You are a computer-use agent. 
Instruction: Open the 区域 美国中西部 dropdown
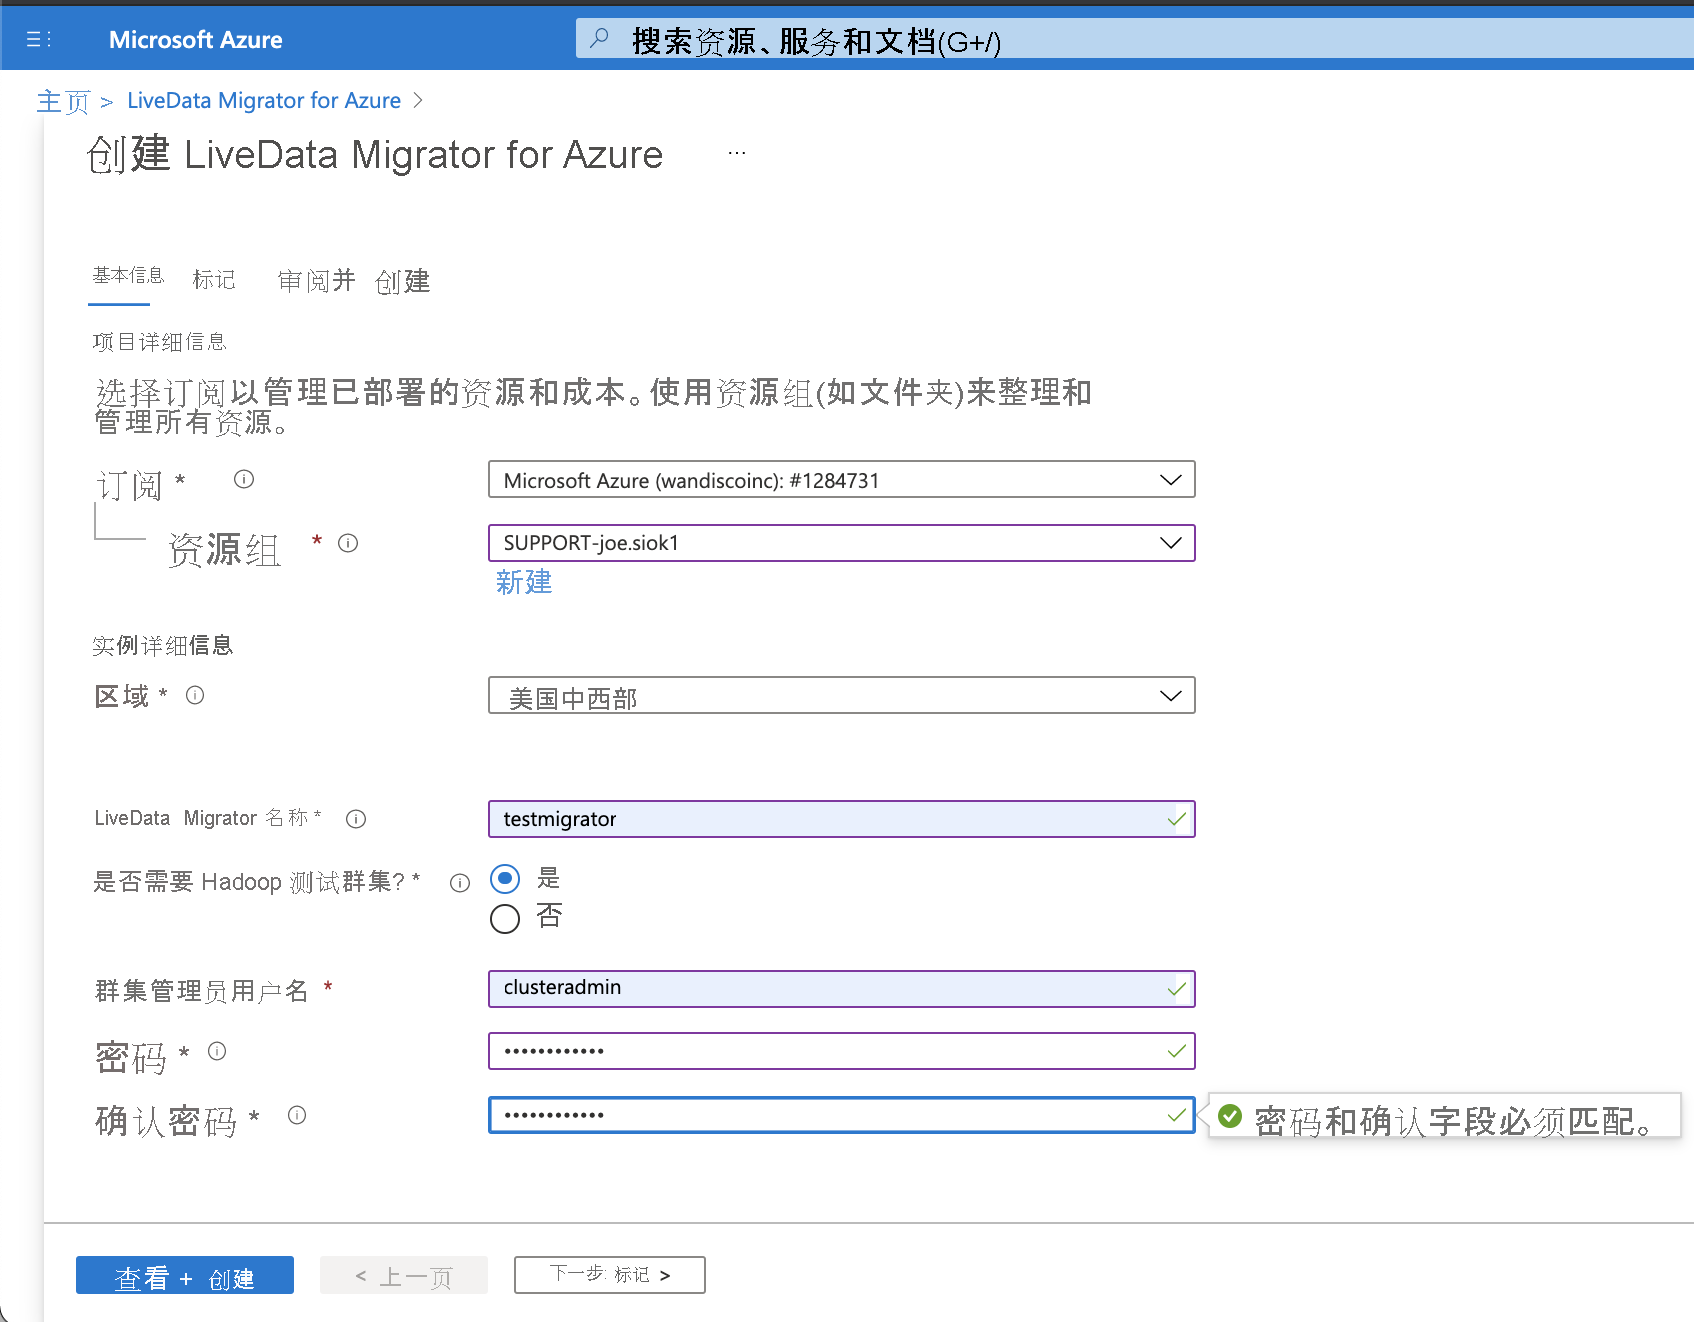point(842,695)
